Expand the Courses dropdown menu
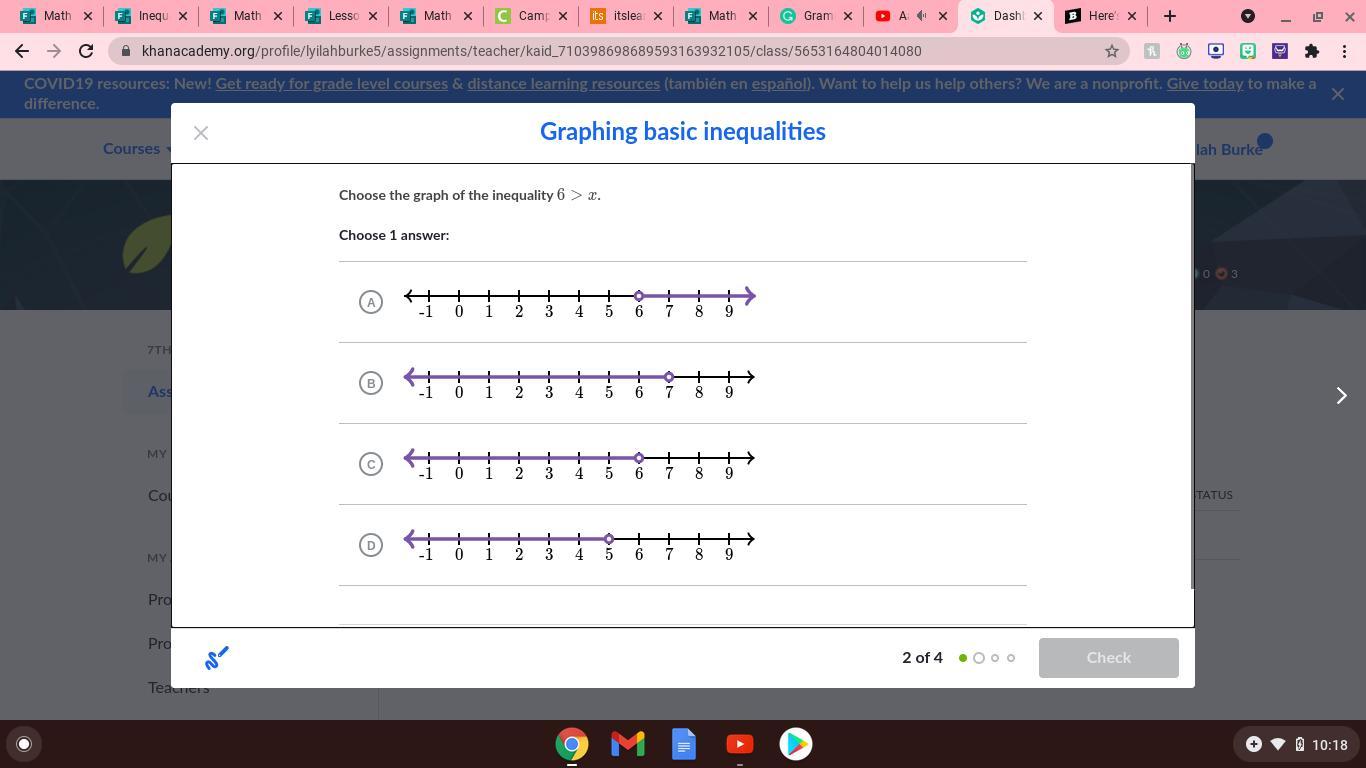The image size is (1366, 768). coord(138,148)
